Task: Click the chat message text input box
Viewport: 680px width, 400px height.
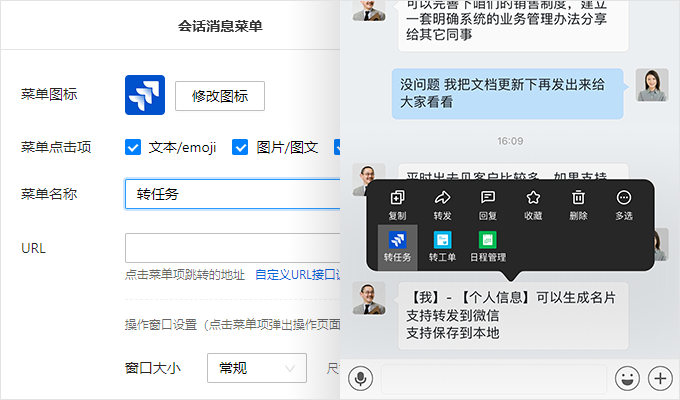Action: (493, 379)
